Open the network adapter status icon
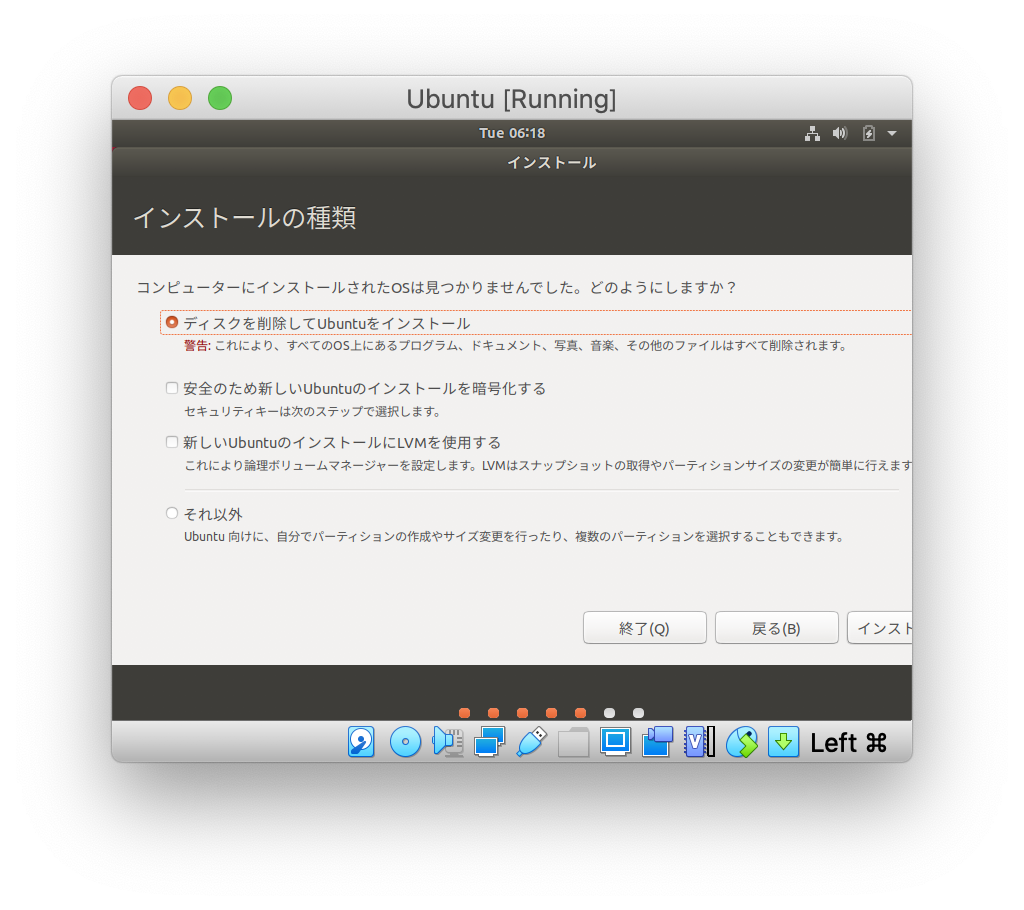1024x910 pixels. click(489, 742)
